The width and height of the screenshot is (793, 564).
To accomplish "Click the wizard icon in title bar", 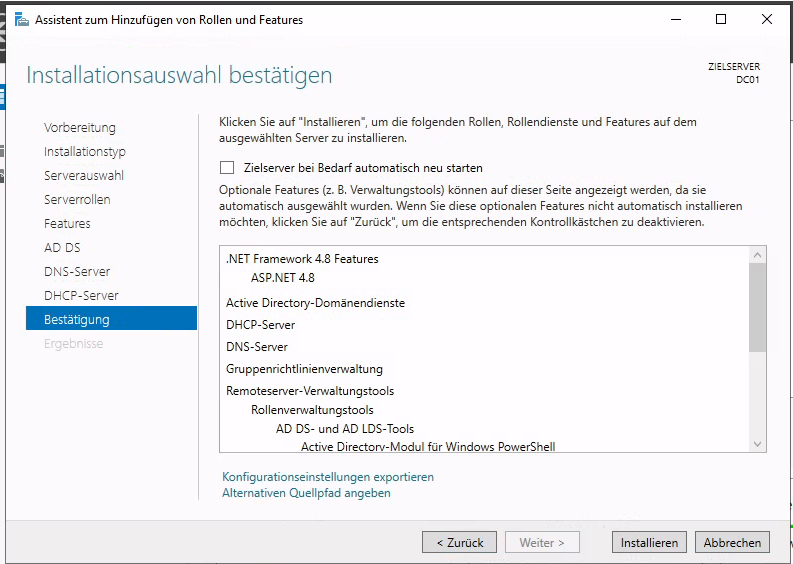I will coord(21,19).
